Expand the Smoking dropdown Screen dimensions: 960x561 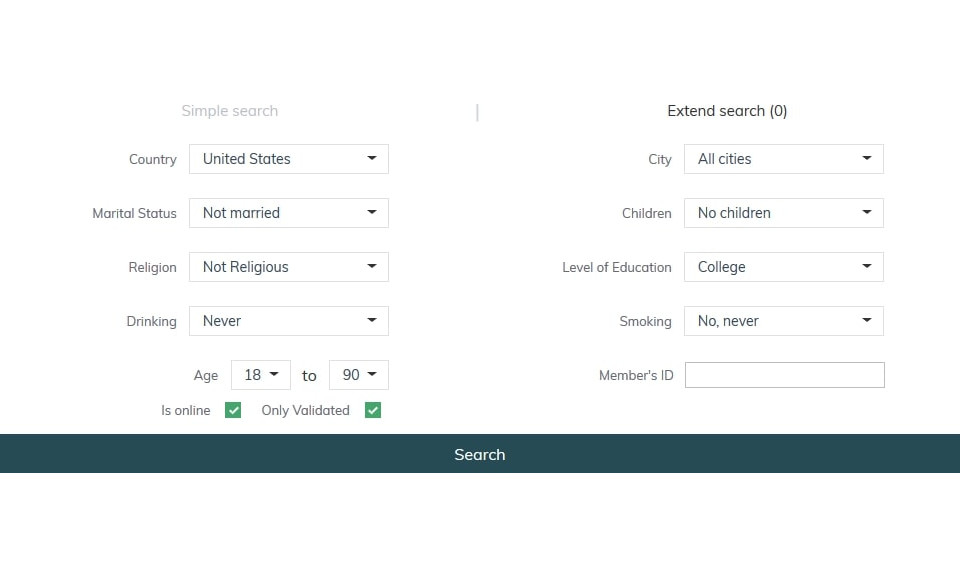click(x=783, y=321)
